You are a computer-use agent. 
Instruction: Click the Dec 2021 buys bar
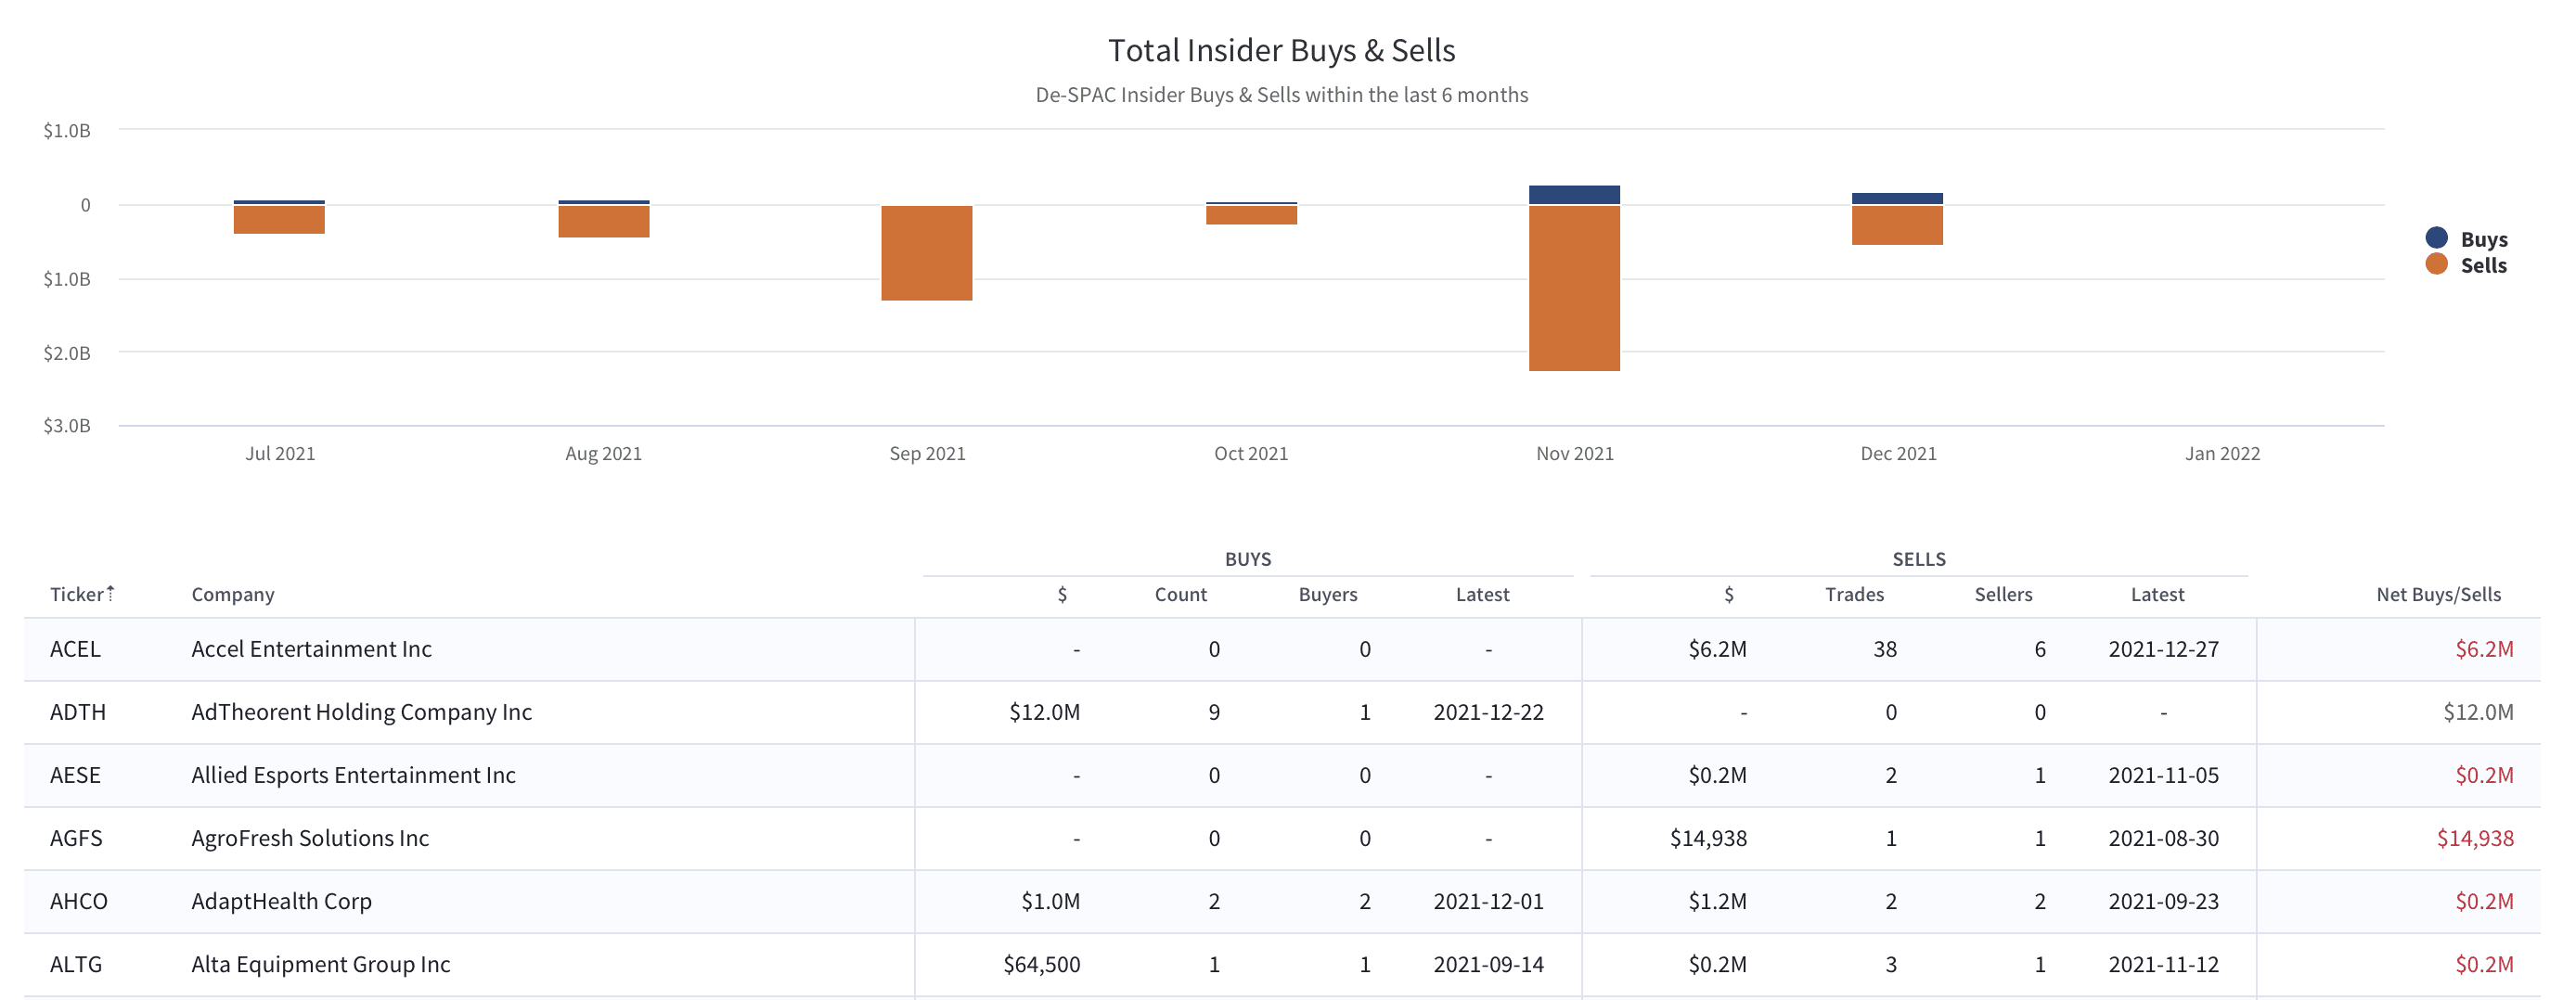pyautogui.click(x=1897, y=198)
